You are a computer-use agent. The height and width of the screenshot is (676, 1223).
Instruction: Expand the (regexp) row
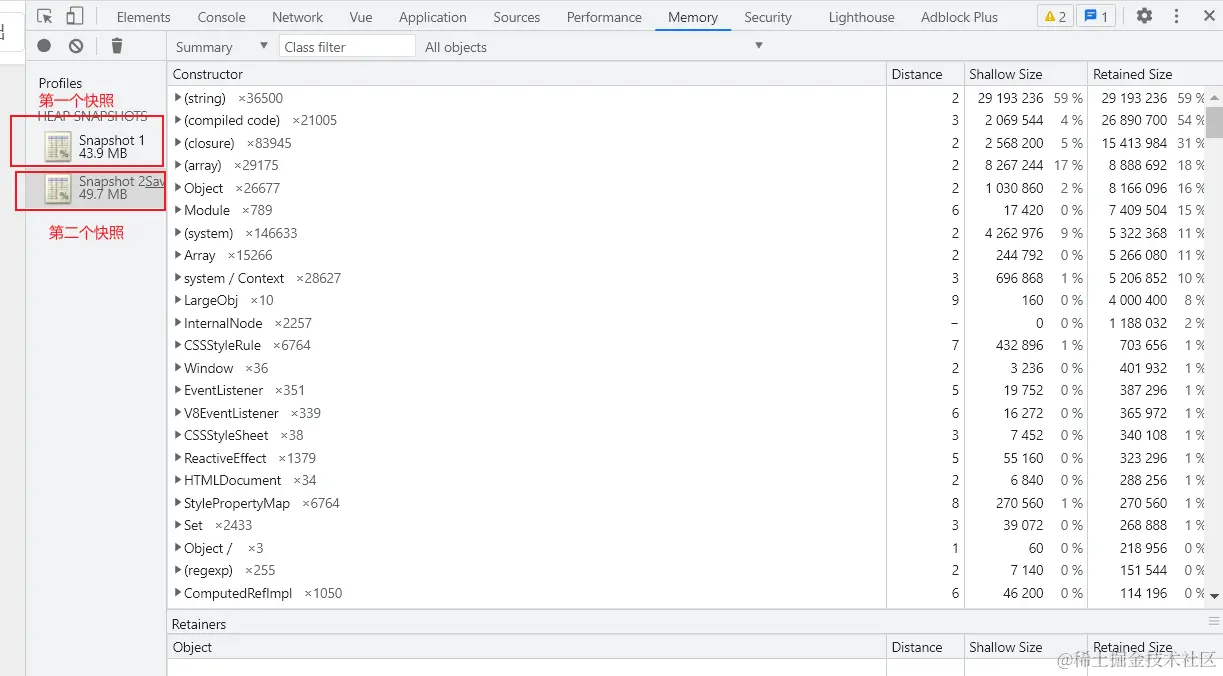(x=178, y=570)
